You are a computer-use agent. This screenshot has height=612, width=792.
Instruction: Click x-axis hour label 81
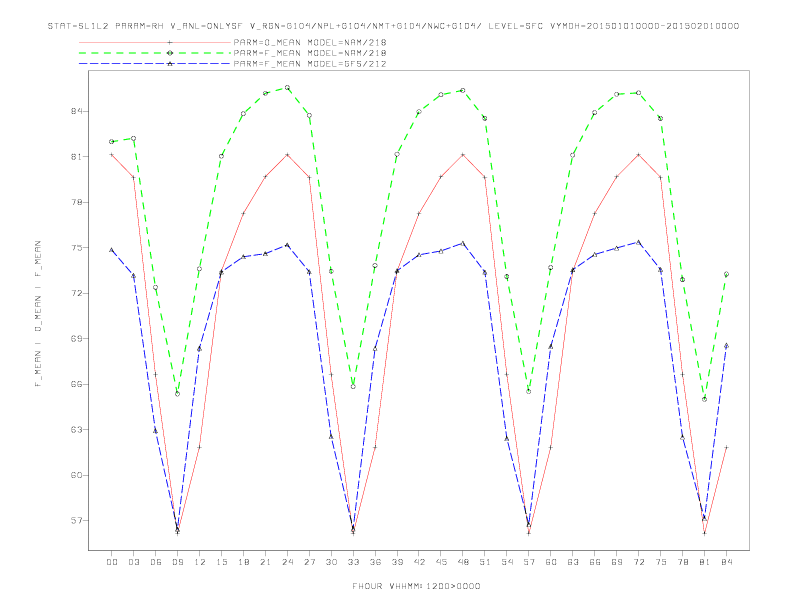pos(705,562)
